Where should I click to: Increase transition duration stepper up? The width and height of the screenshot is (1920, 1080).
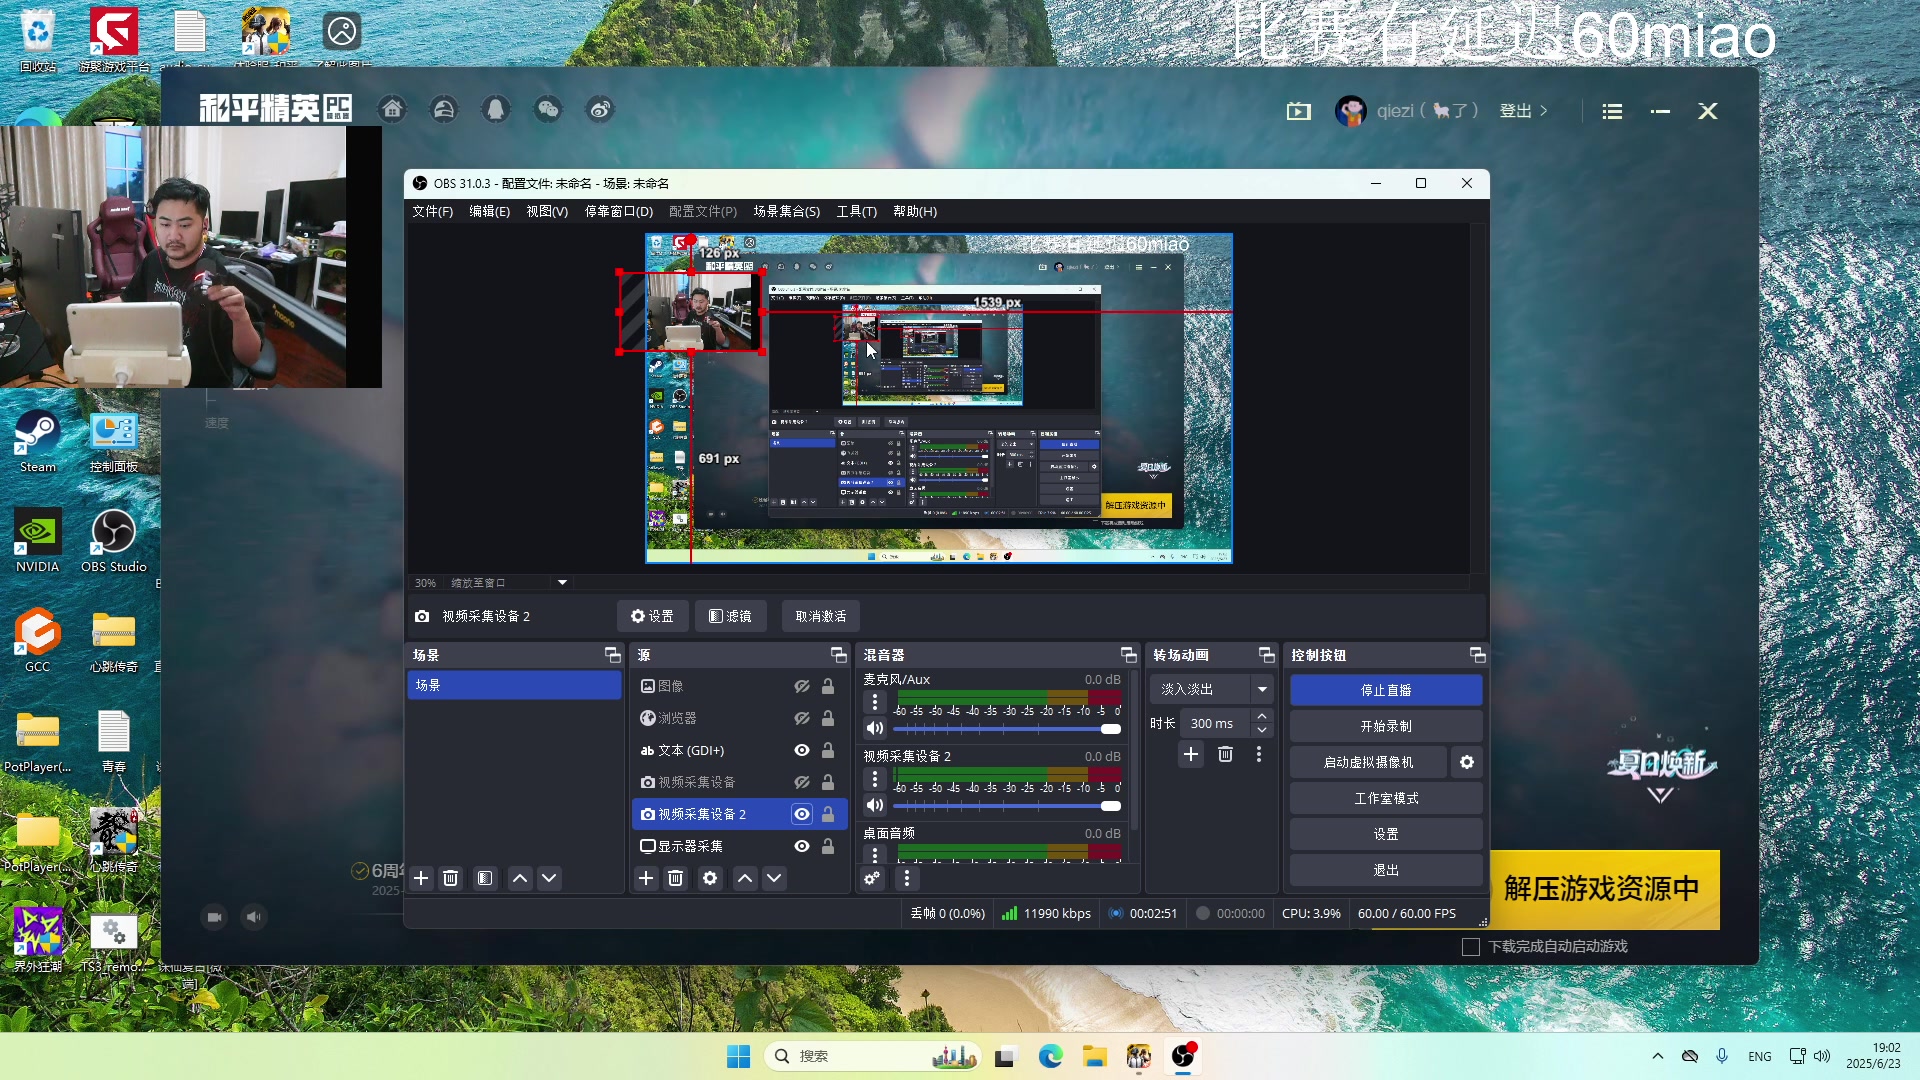1262,716
